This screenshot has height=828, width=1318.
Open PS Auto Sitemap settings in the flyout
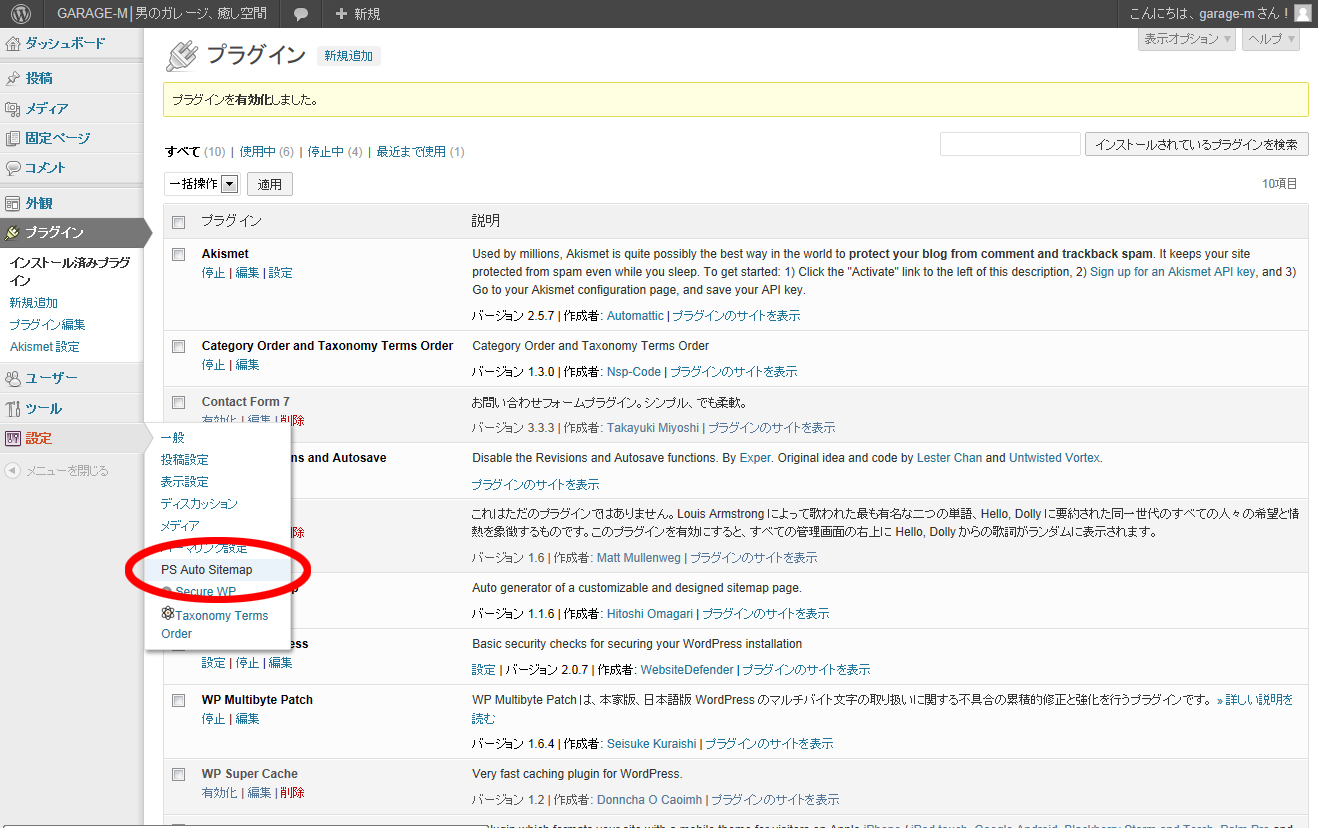pyautogui.click(x=207, y=569)
